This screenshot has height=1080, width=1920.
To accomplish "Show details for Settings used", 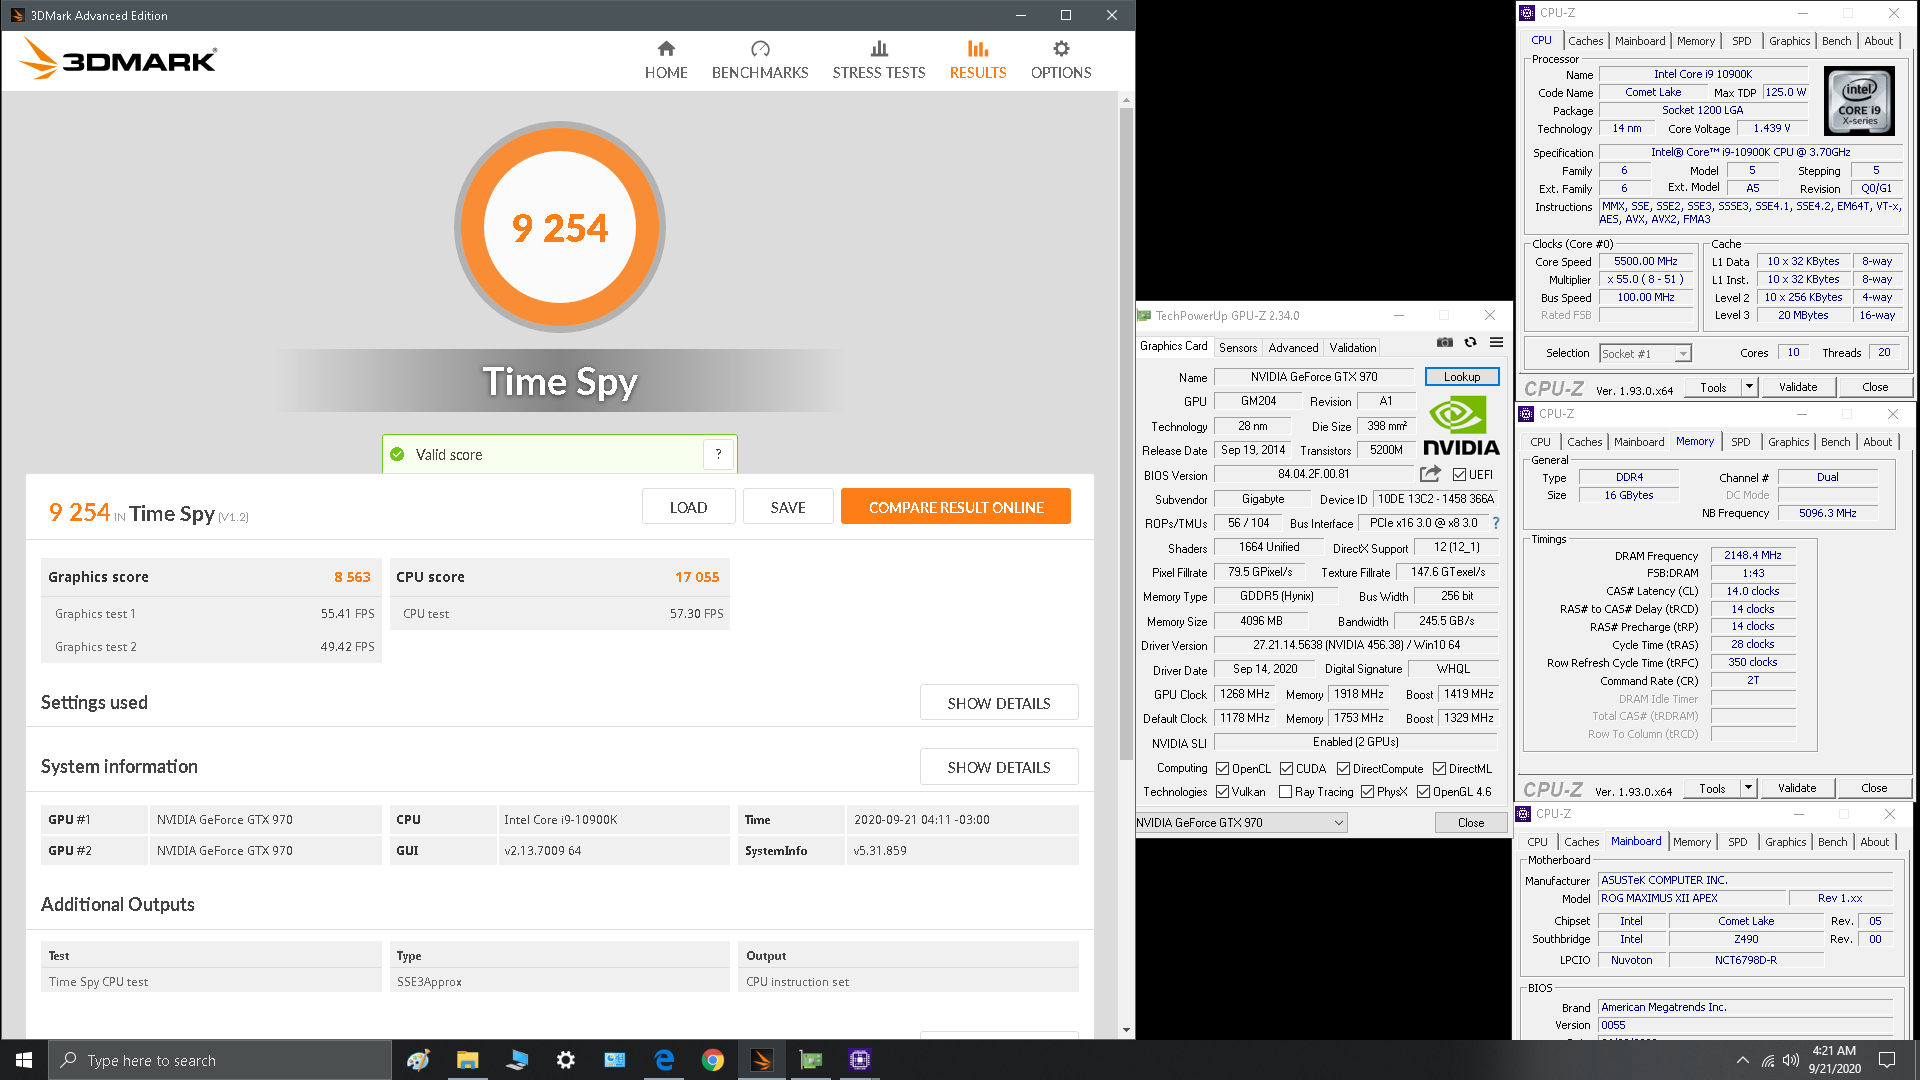I will click(x=999, y=703).
